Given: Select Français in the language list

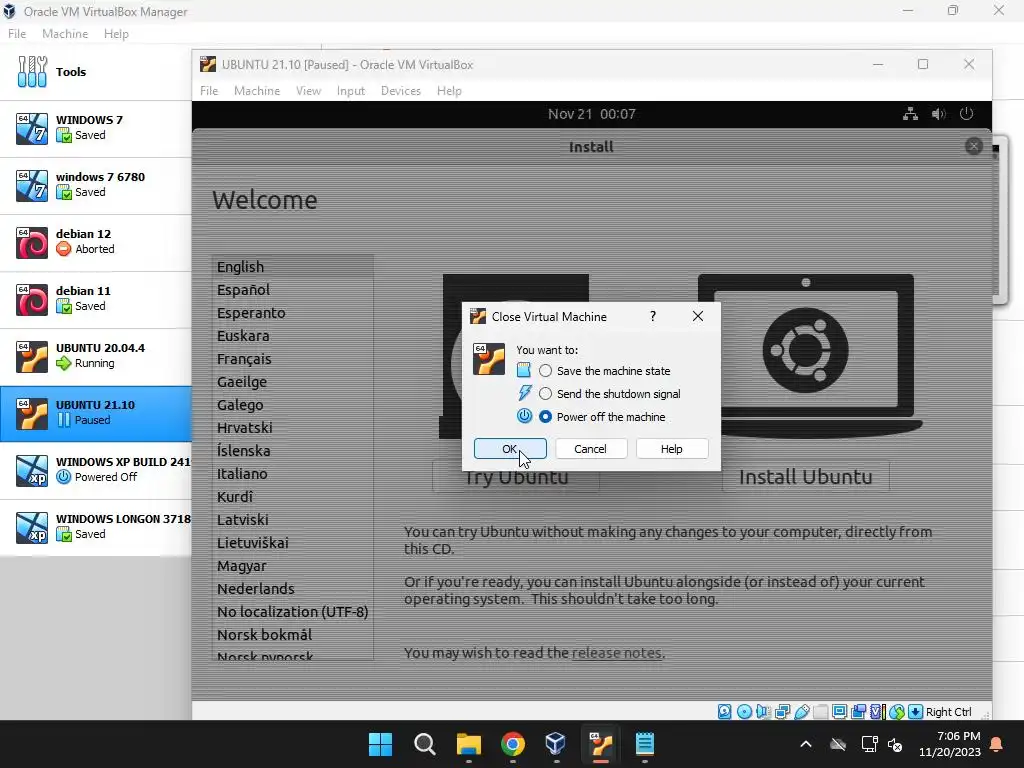Looking at the screenshot, I should (x=293, y=359).
